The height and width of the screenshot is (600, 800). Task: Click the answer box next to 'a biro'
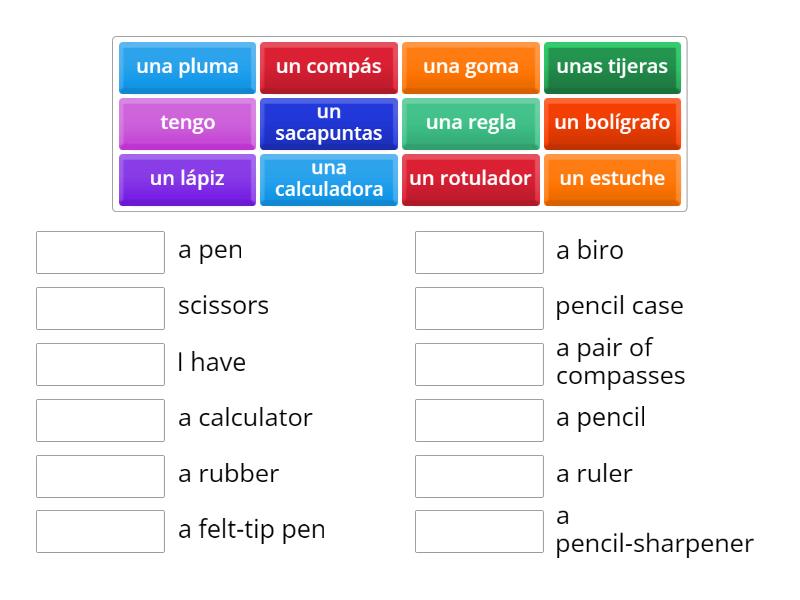point(478,252)
